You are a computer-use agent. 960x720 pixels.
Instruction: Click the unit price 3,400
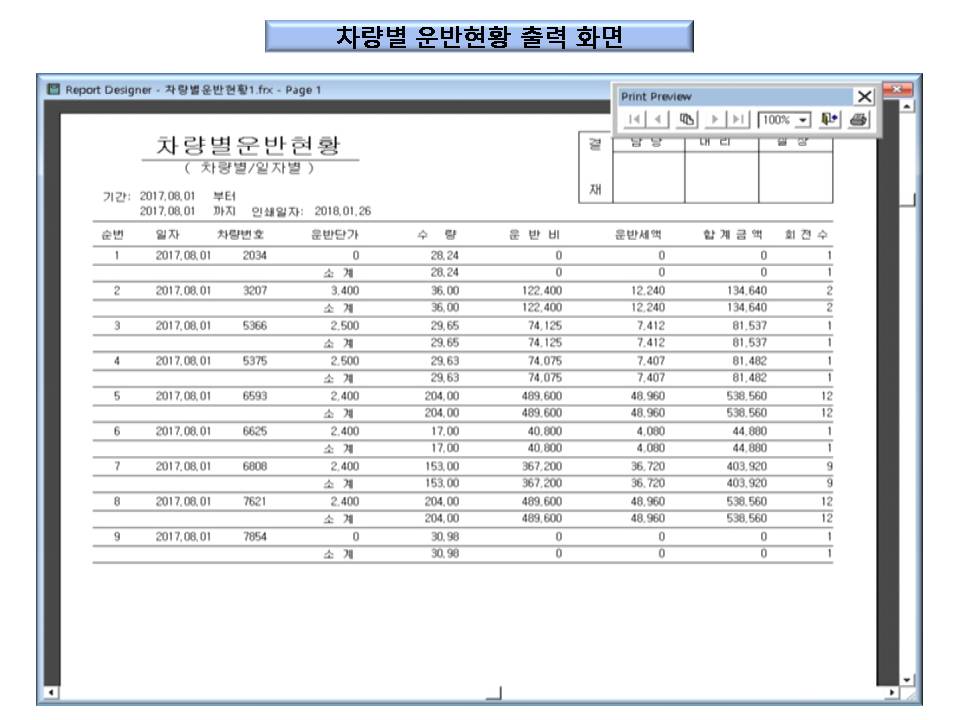[x=345, y=290]
